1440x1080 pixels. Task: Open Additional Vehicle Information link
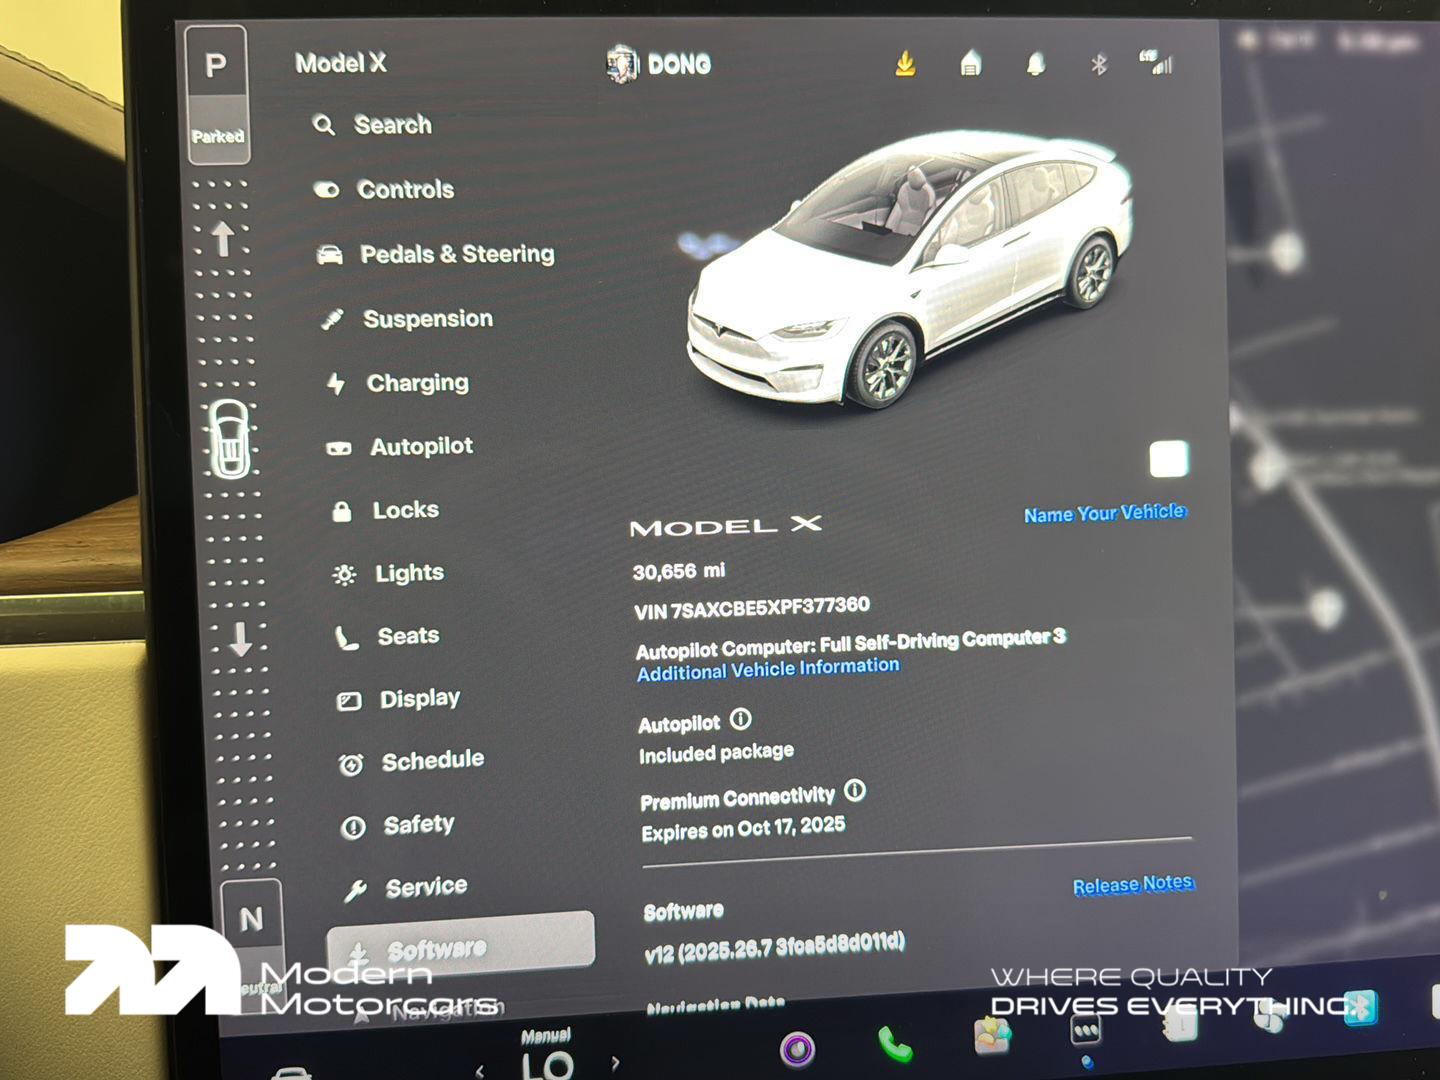pos(768,669)
